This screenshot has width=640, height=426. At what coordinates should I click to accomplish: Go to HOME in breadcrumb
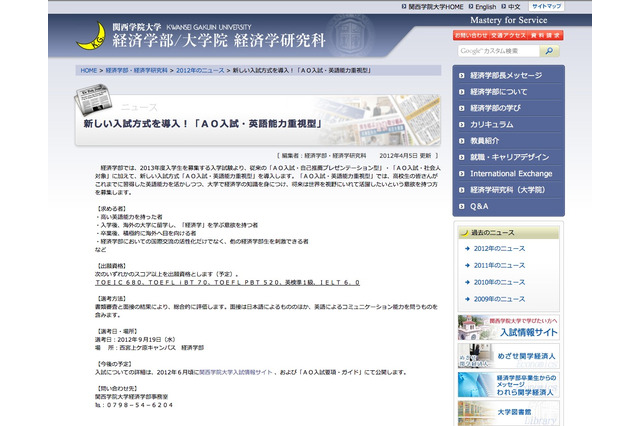[x=89, y=71]
